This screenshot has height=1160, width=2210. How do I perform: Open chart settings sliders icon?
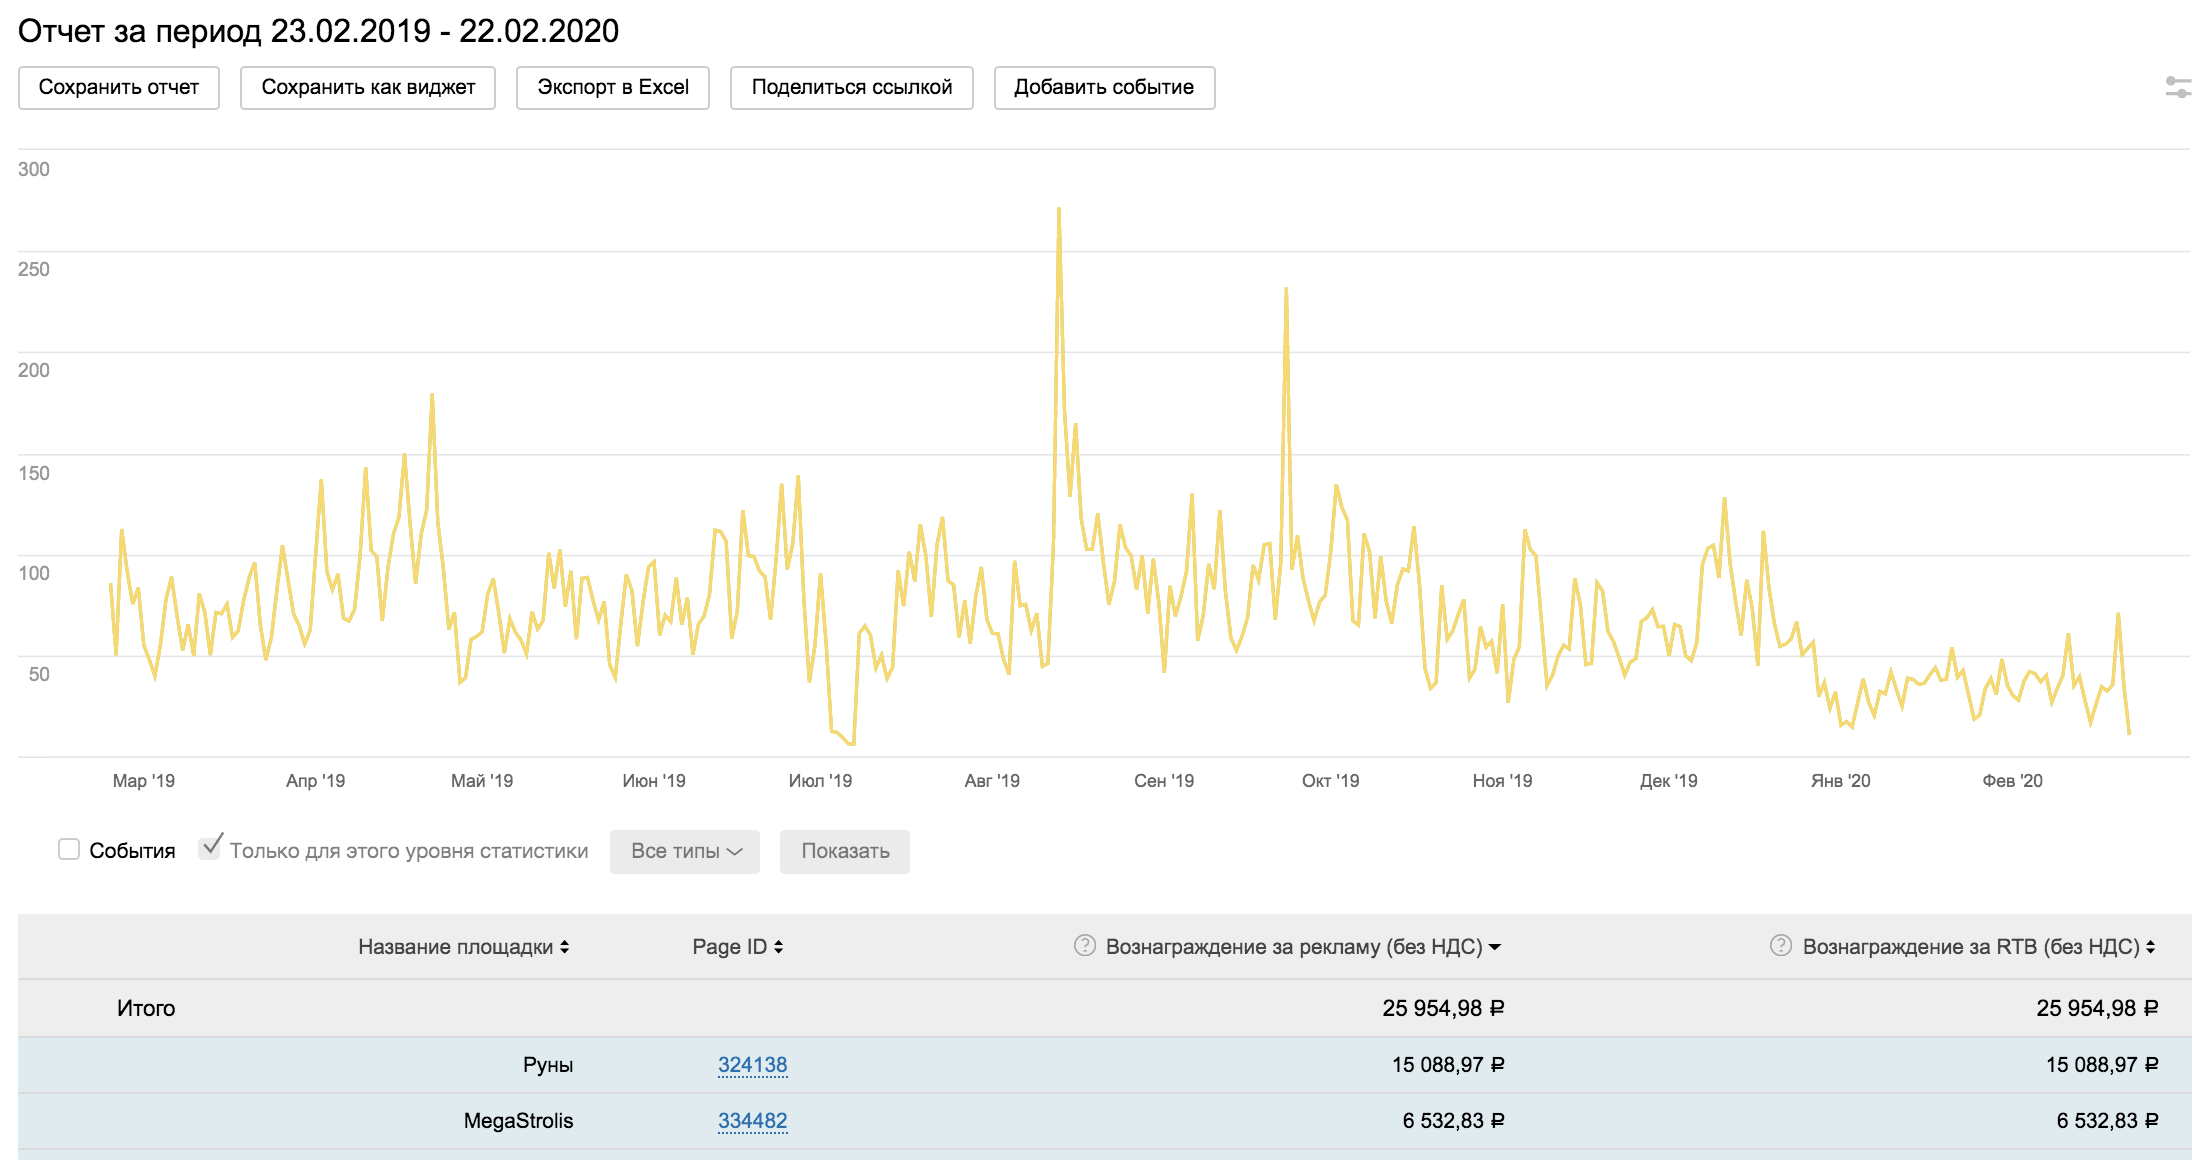(2177, 88)
